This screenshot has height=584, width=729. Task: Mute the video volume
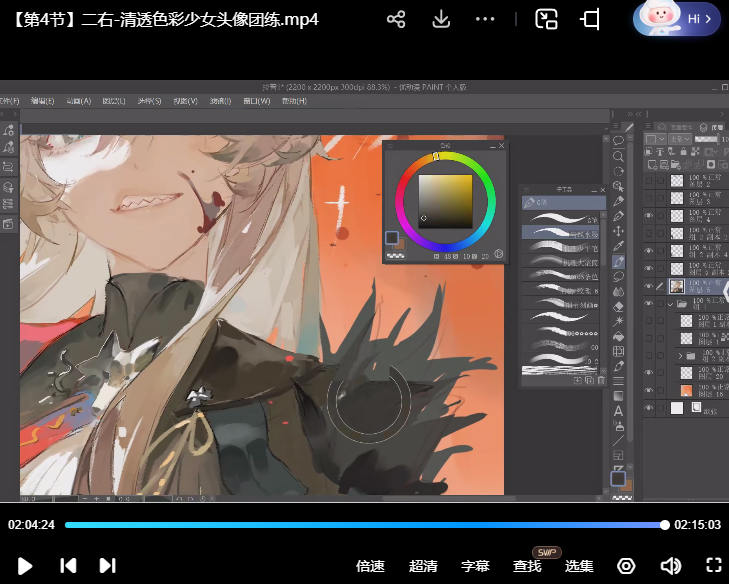pyautogui.click(x=670, y=565)
